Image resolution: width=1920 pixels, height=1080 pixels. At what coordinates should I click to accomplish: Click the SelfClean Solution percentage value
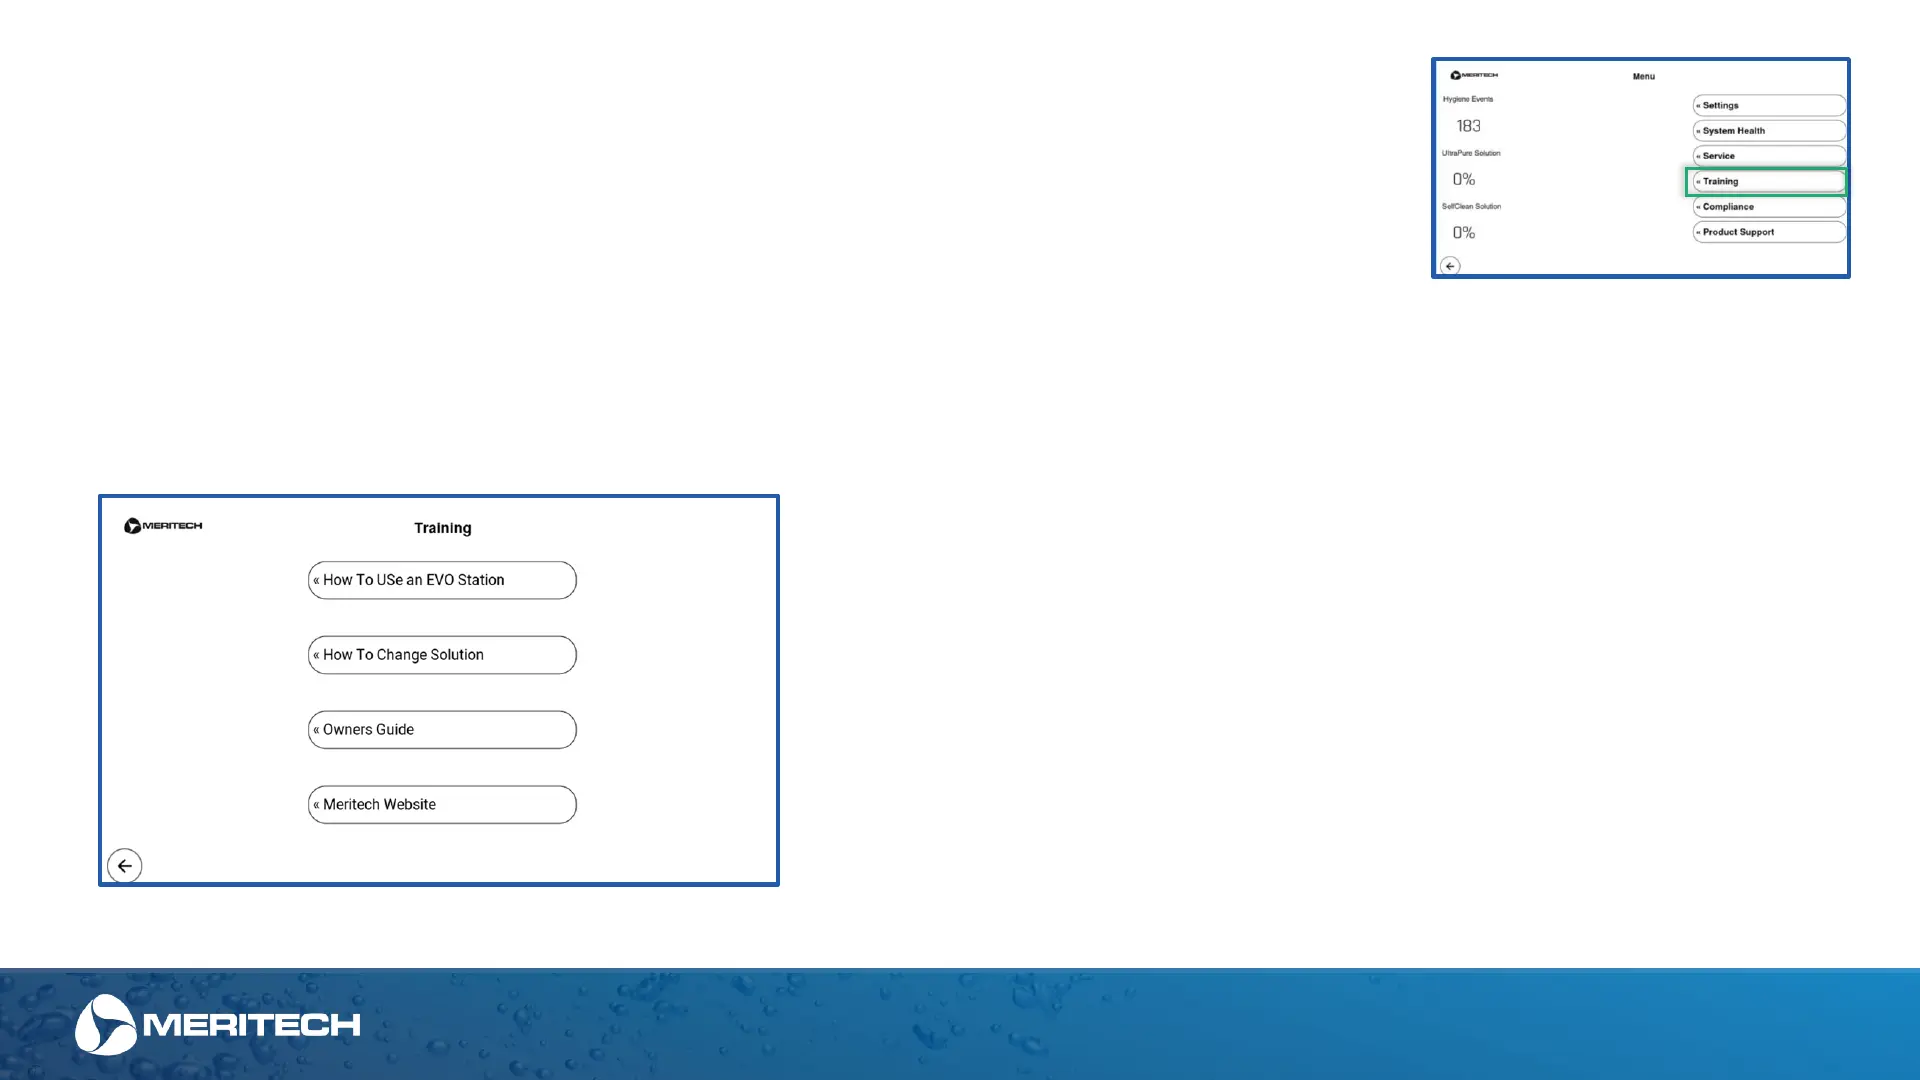click(1464, 233)
